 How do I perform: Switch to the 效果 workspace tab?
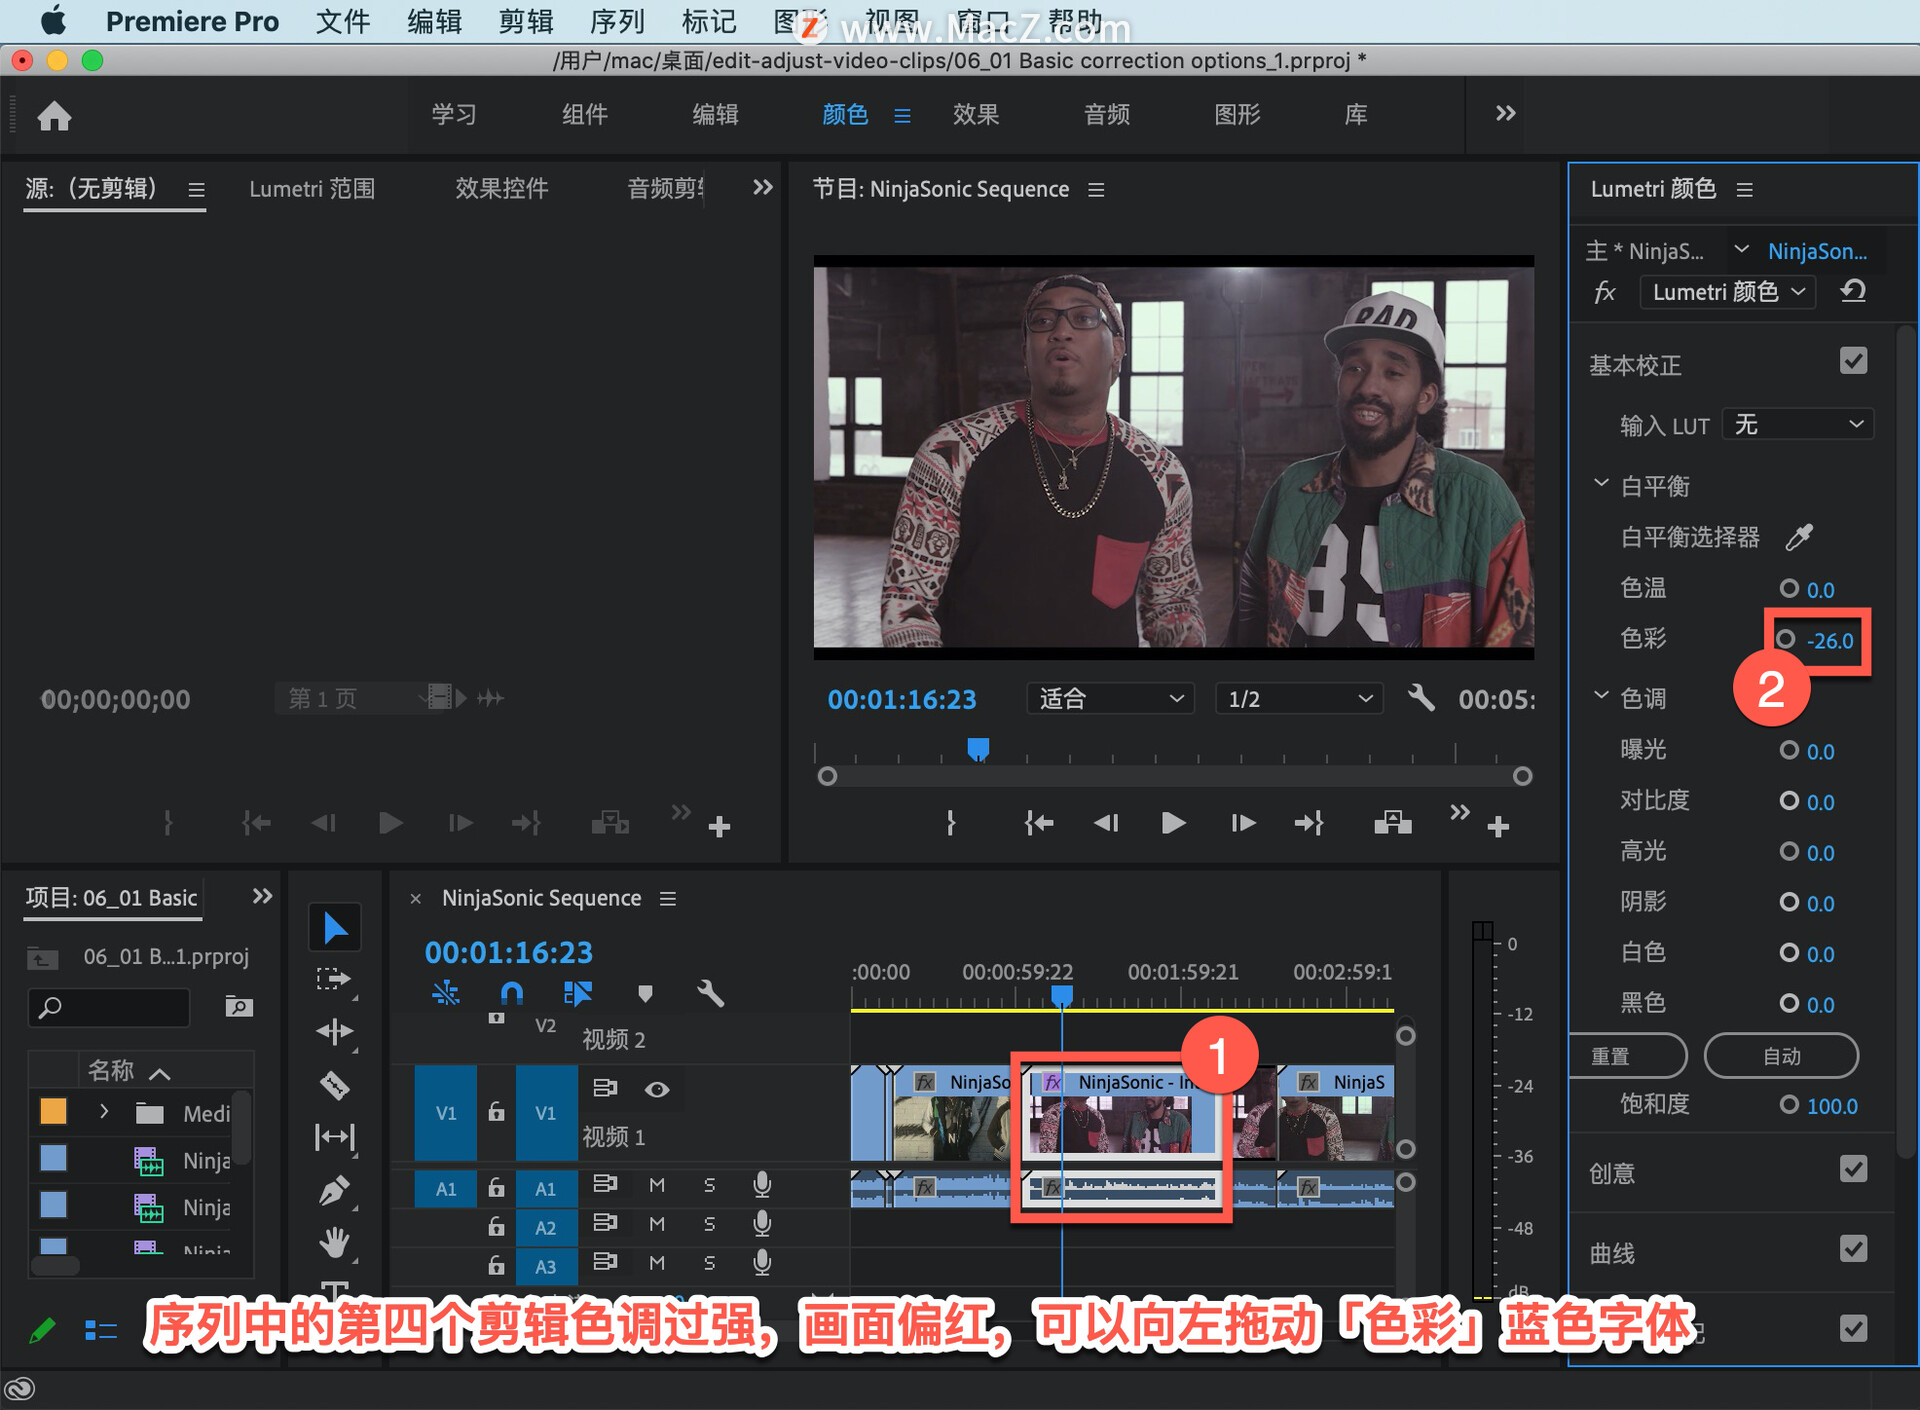[975, 115]
